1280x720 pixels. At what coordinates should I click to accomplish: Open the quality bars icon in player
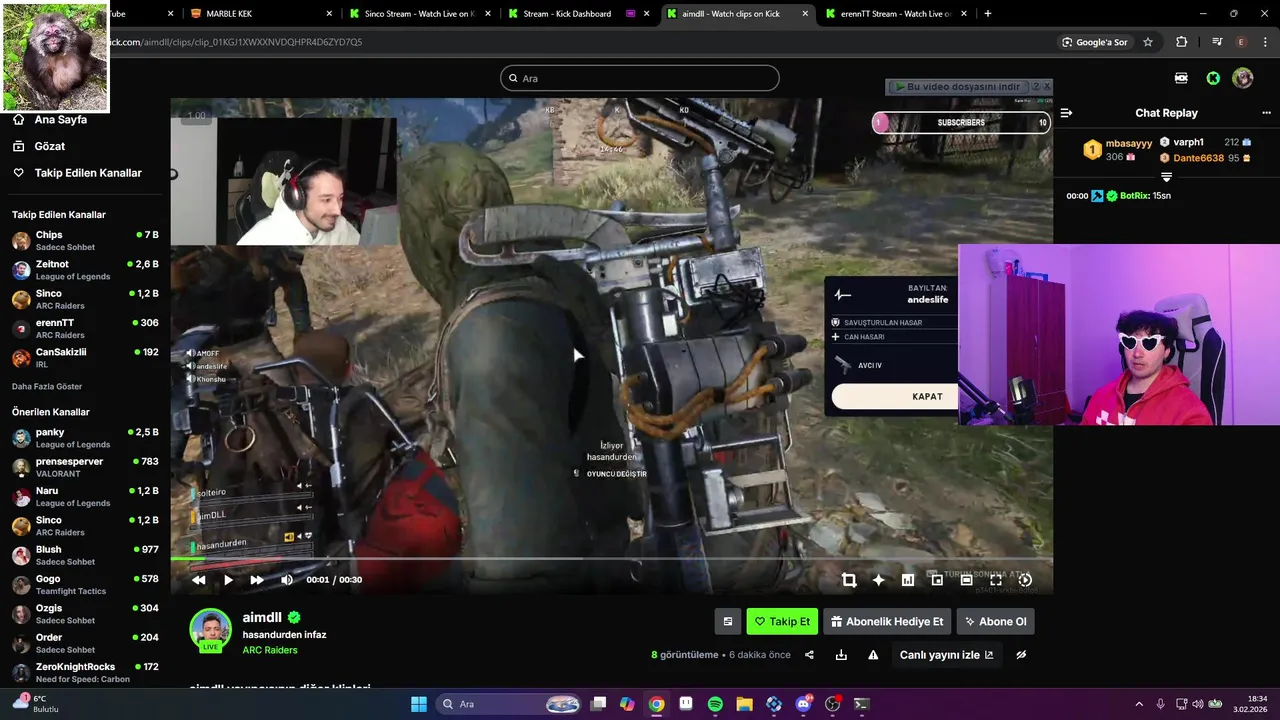click(908, 580)
